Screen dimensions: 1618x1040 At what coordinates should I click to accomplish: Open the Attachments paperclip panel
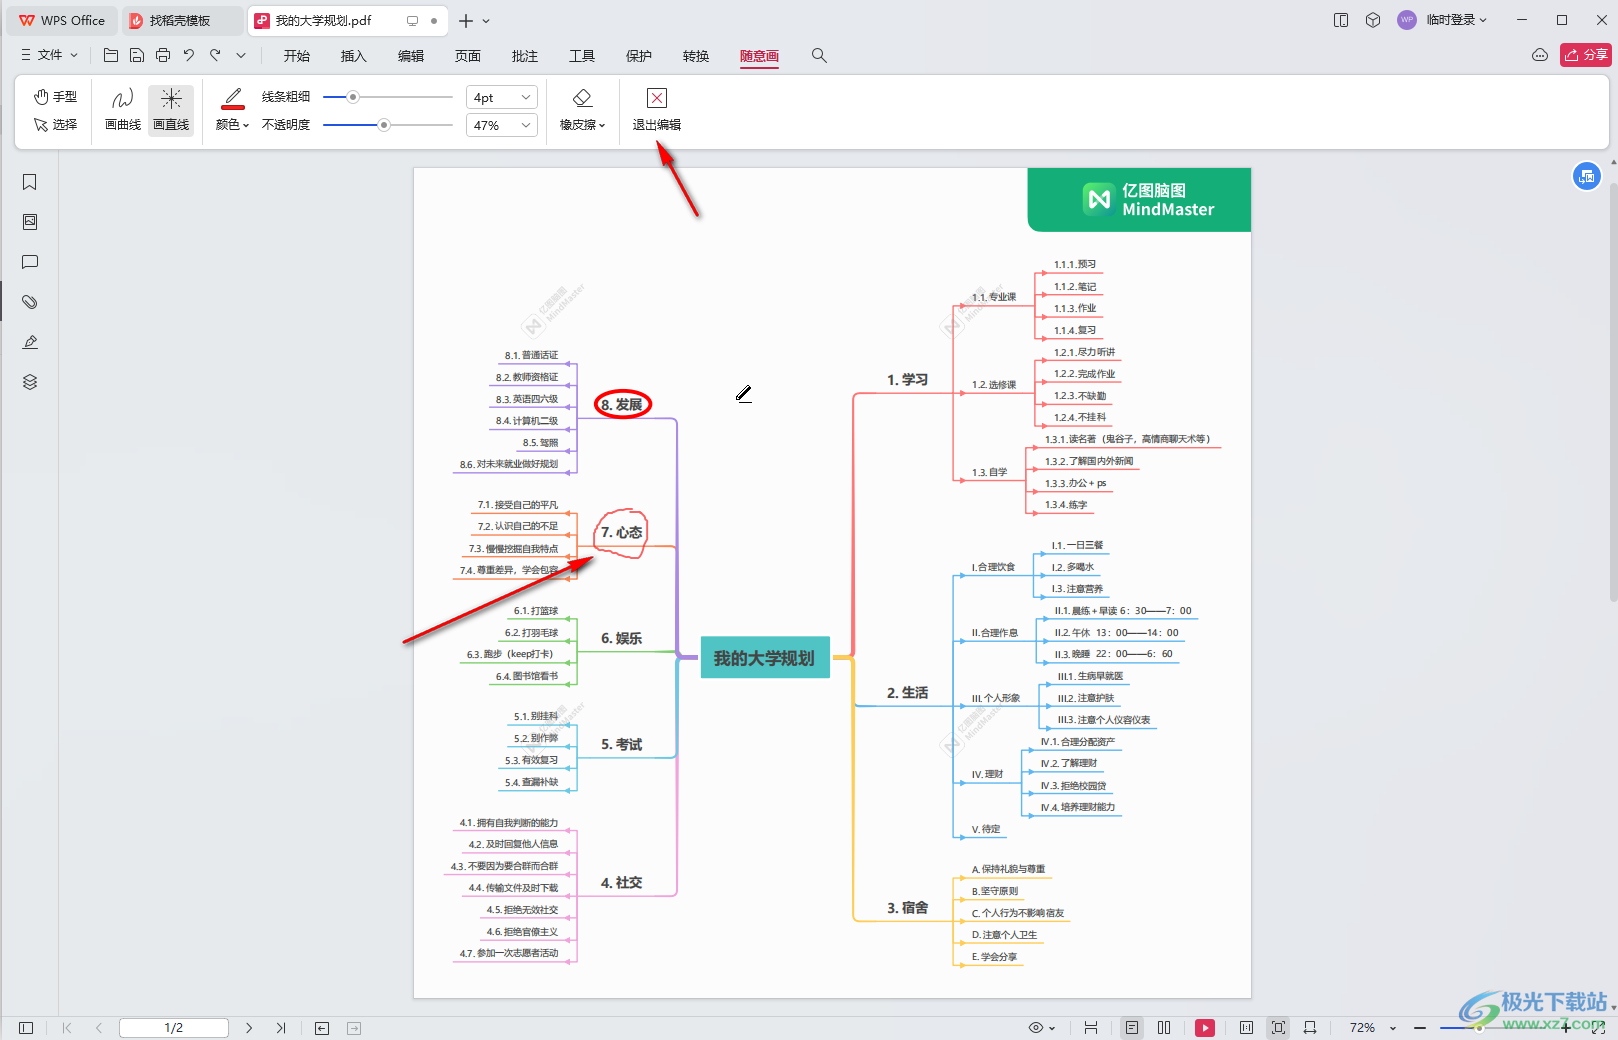pyautogui.click(x=30, y=302)
